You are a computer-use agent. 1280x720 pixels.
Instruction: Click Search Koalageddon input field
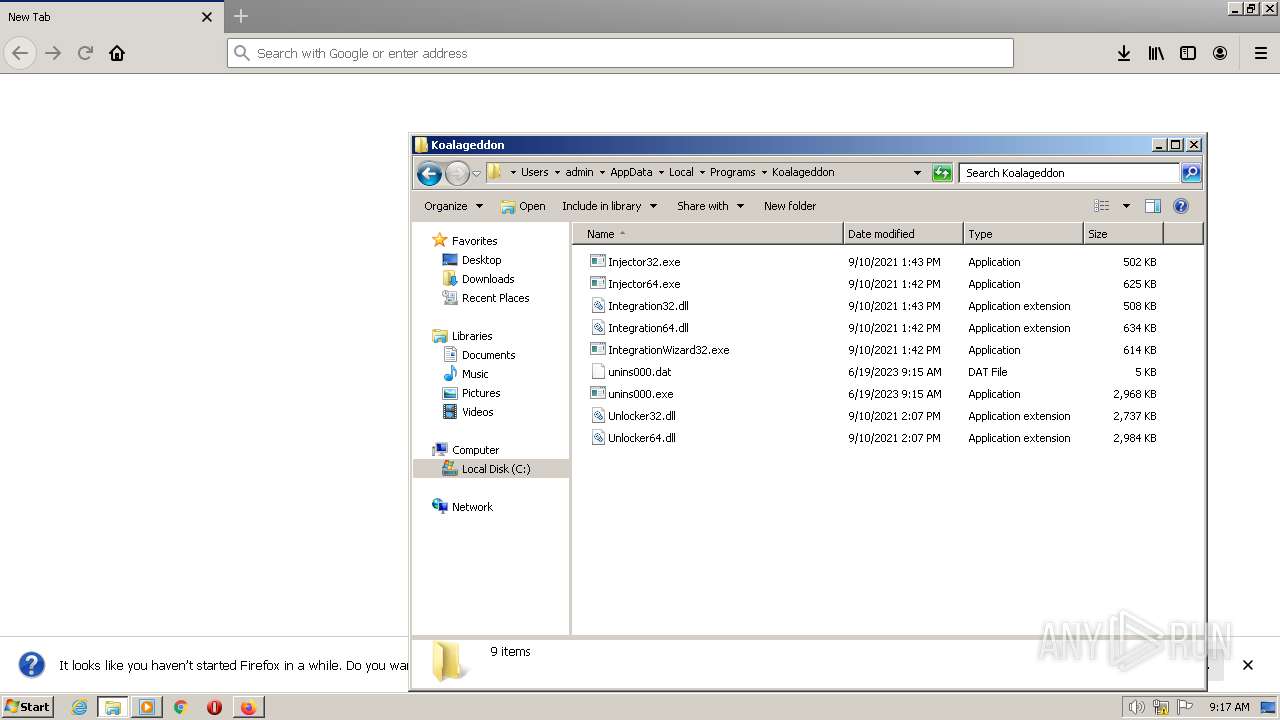pos(1069,173)
